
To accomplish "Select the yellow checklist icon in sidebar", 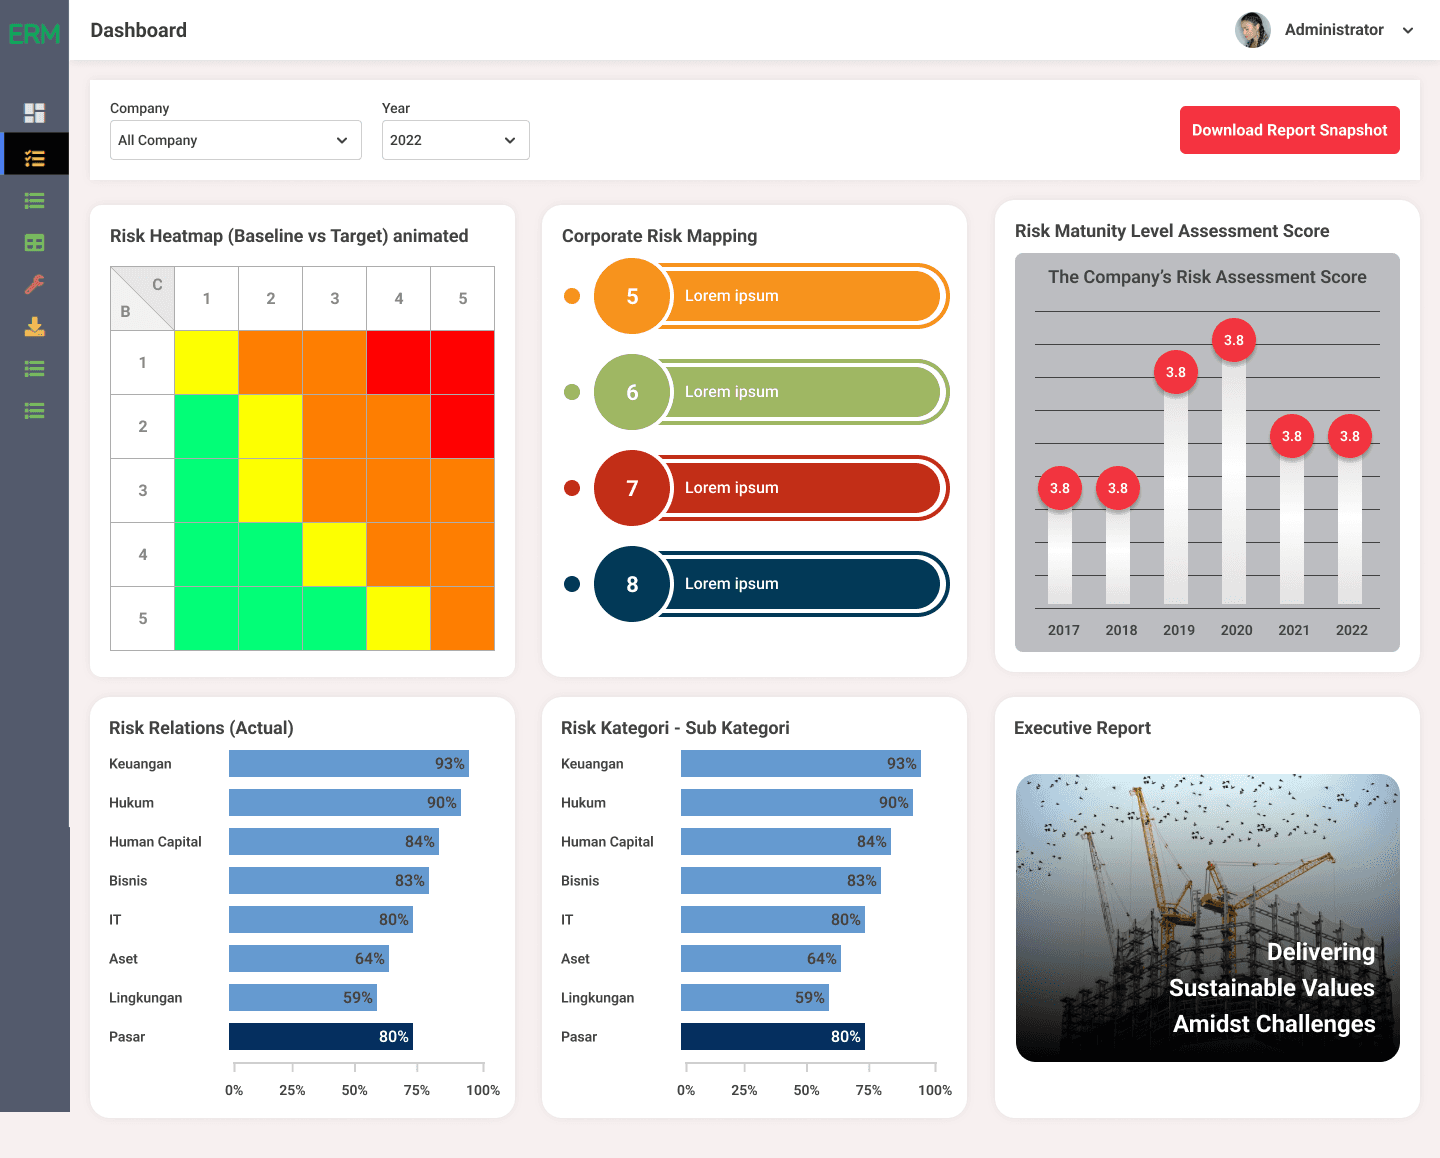I will point(35,158).
